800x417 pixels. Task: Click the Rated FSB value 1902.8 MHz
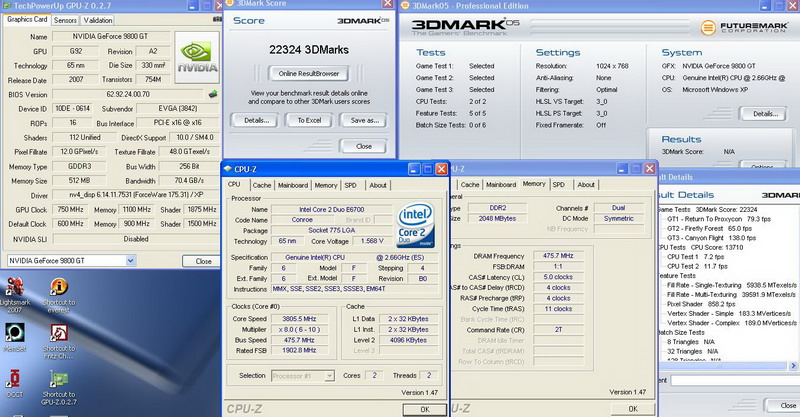coord(299,350)
